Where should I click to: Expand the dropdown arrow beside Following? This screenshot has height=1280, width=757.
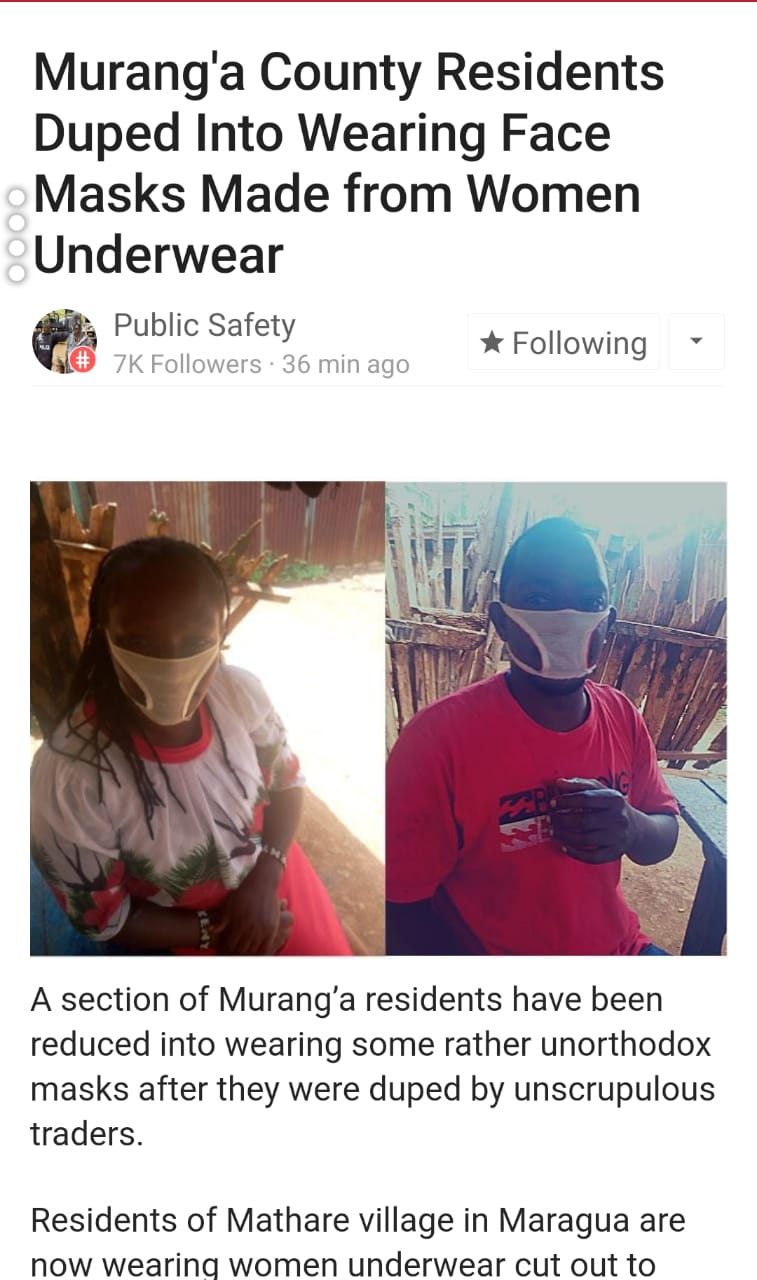click(696, 341)
